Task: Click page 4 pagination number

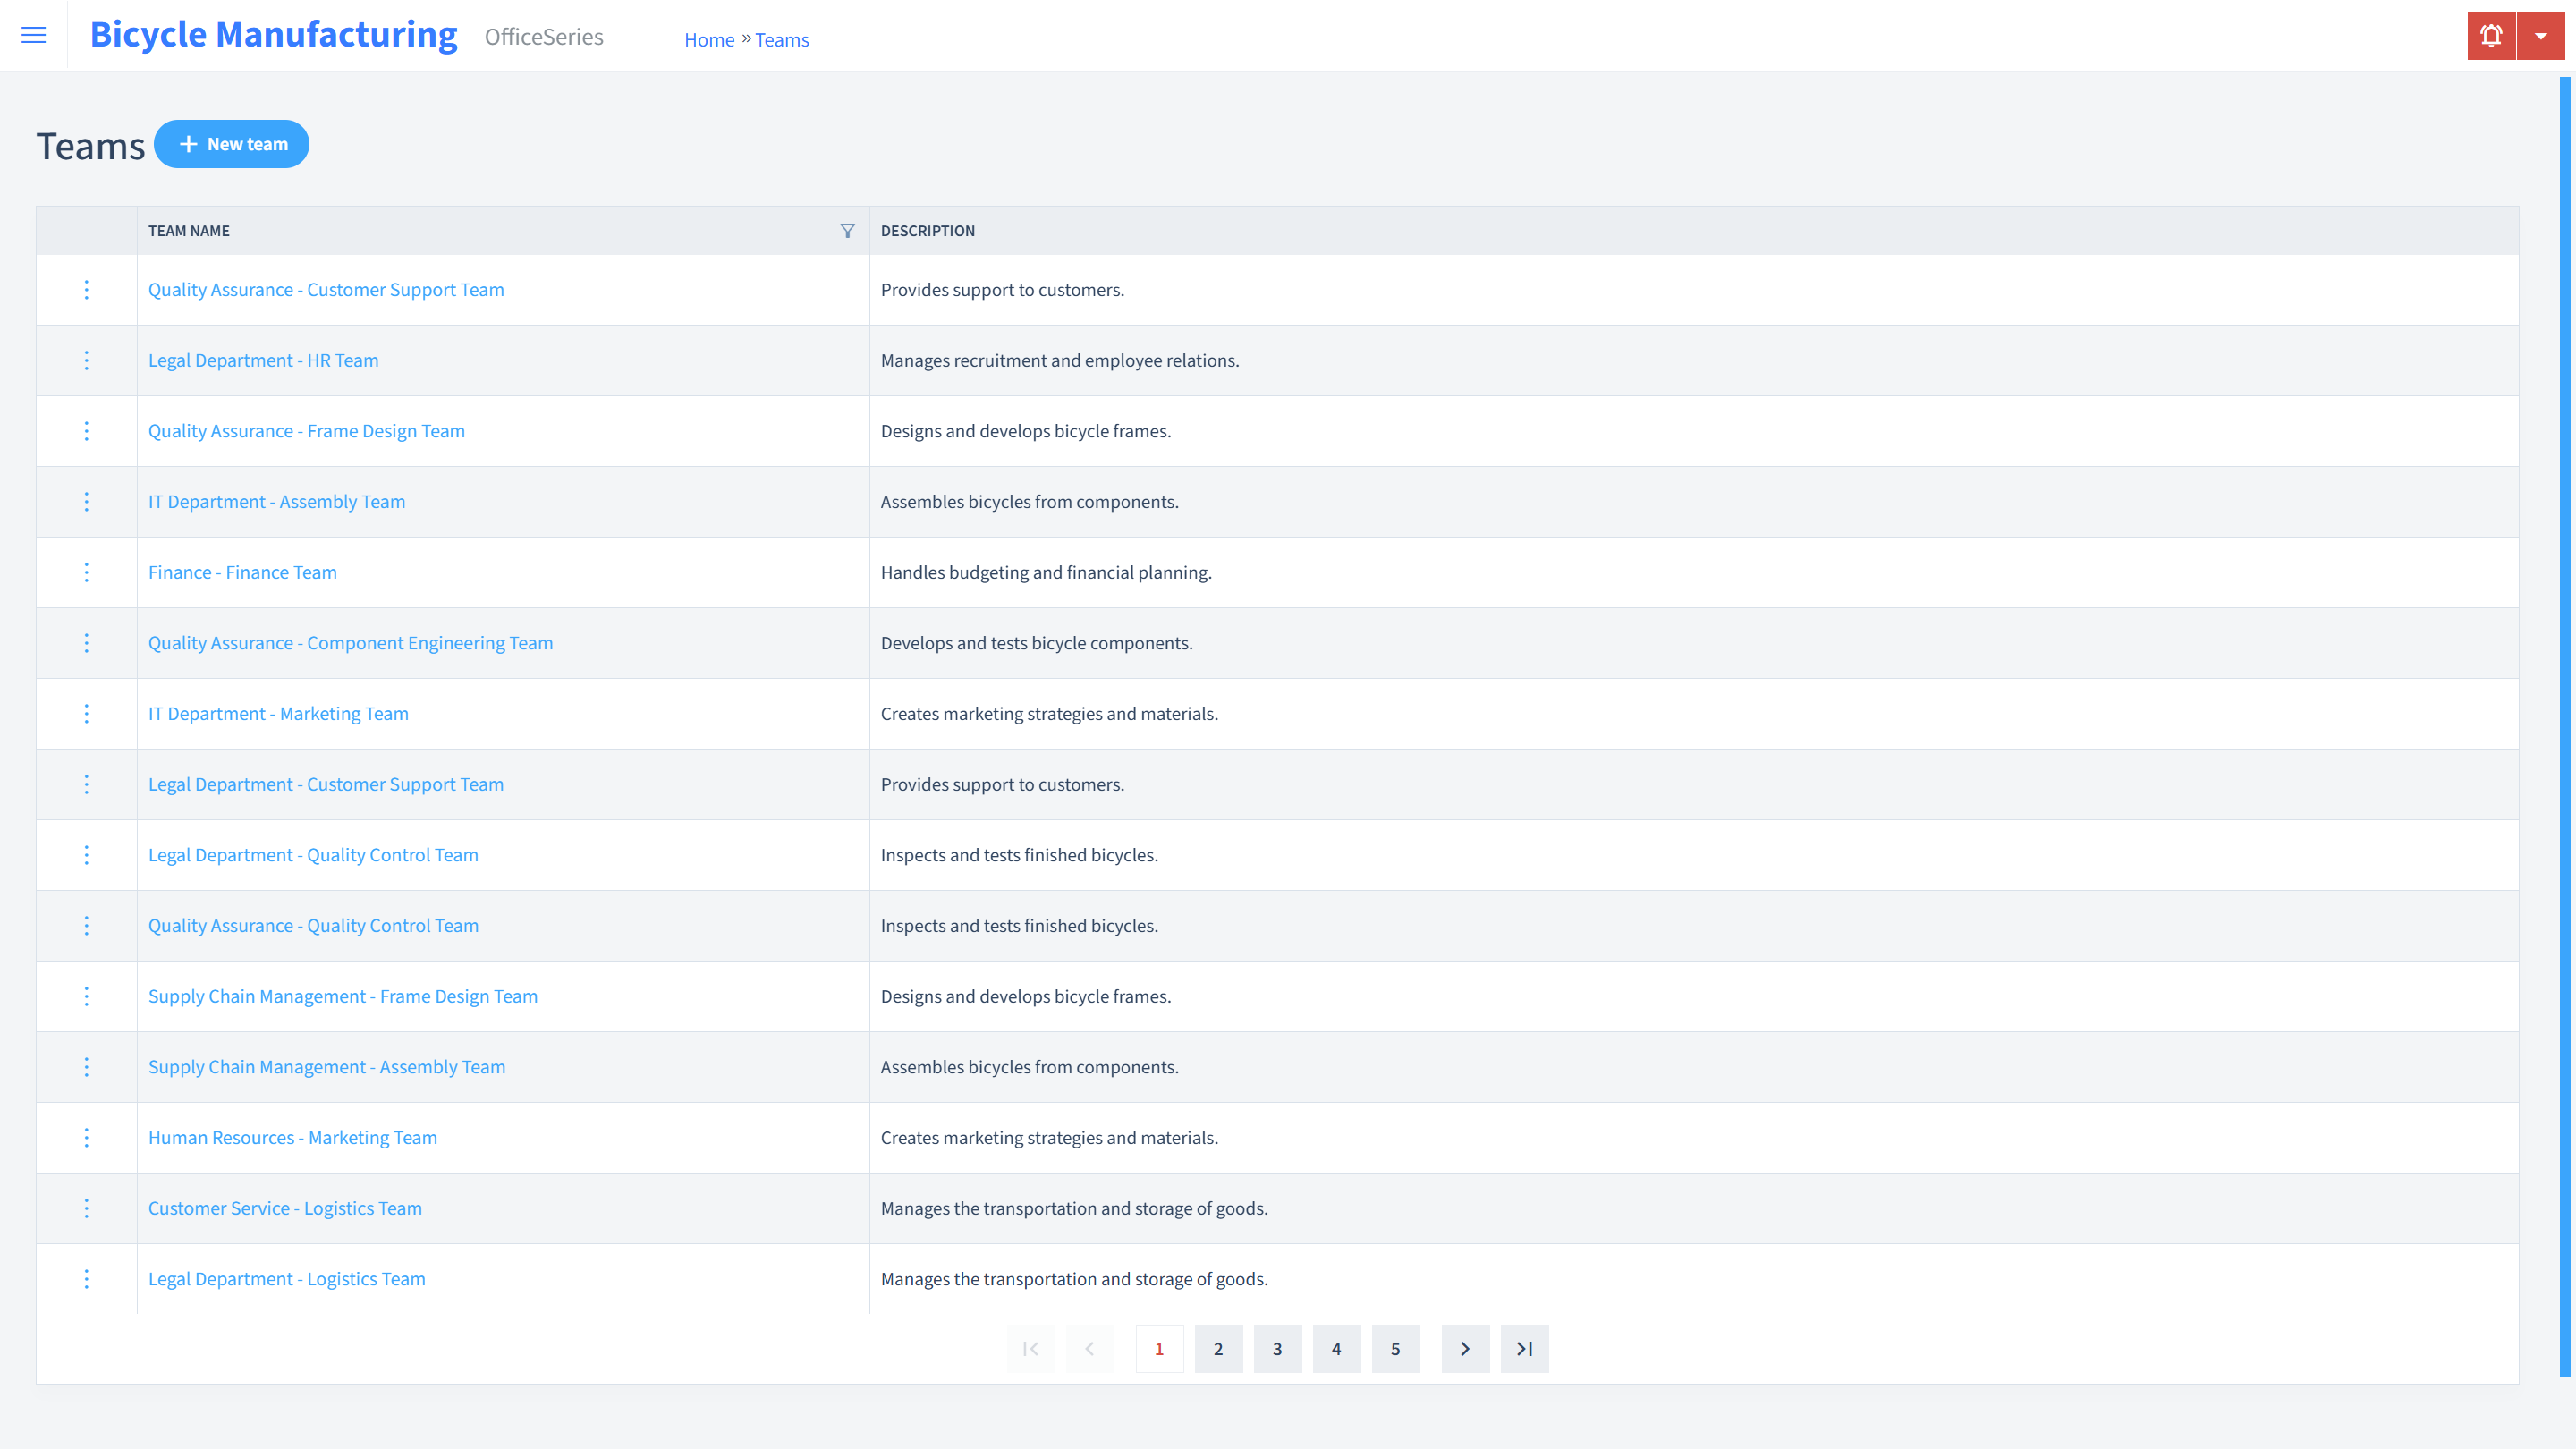Action: (1337, 1348)
